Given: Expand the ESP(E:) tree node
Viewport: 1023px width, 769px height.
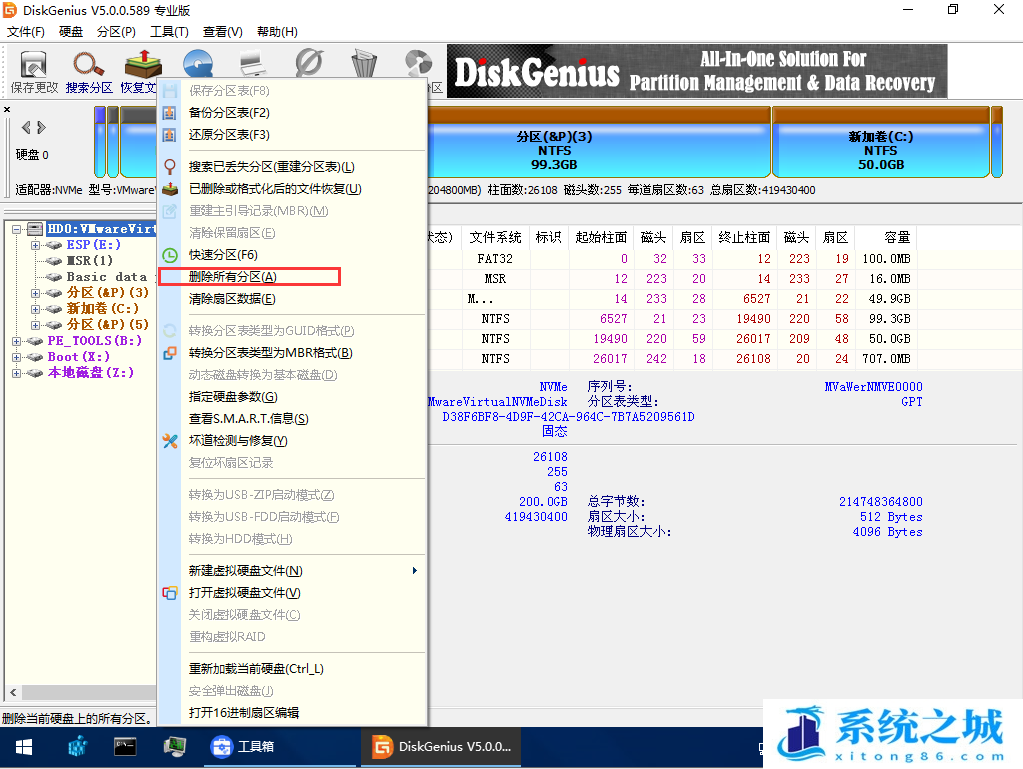Looking at the screenshot, I should 35,245.
